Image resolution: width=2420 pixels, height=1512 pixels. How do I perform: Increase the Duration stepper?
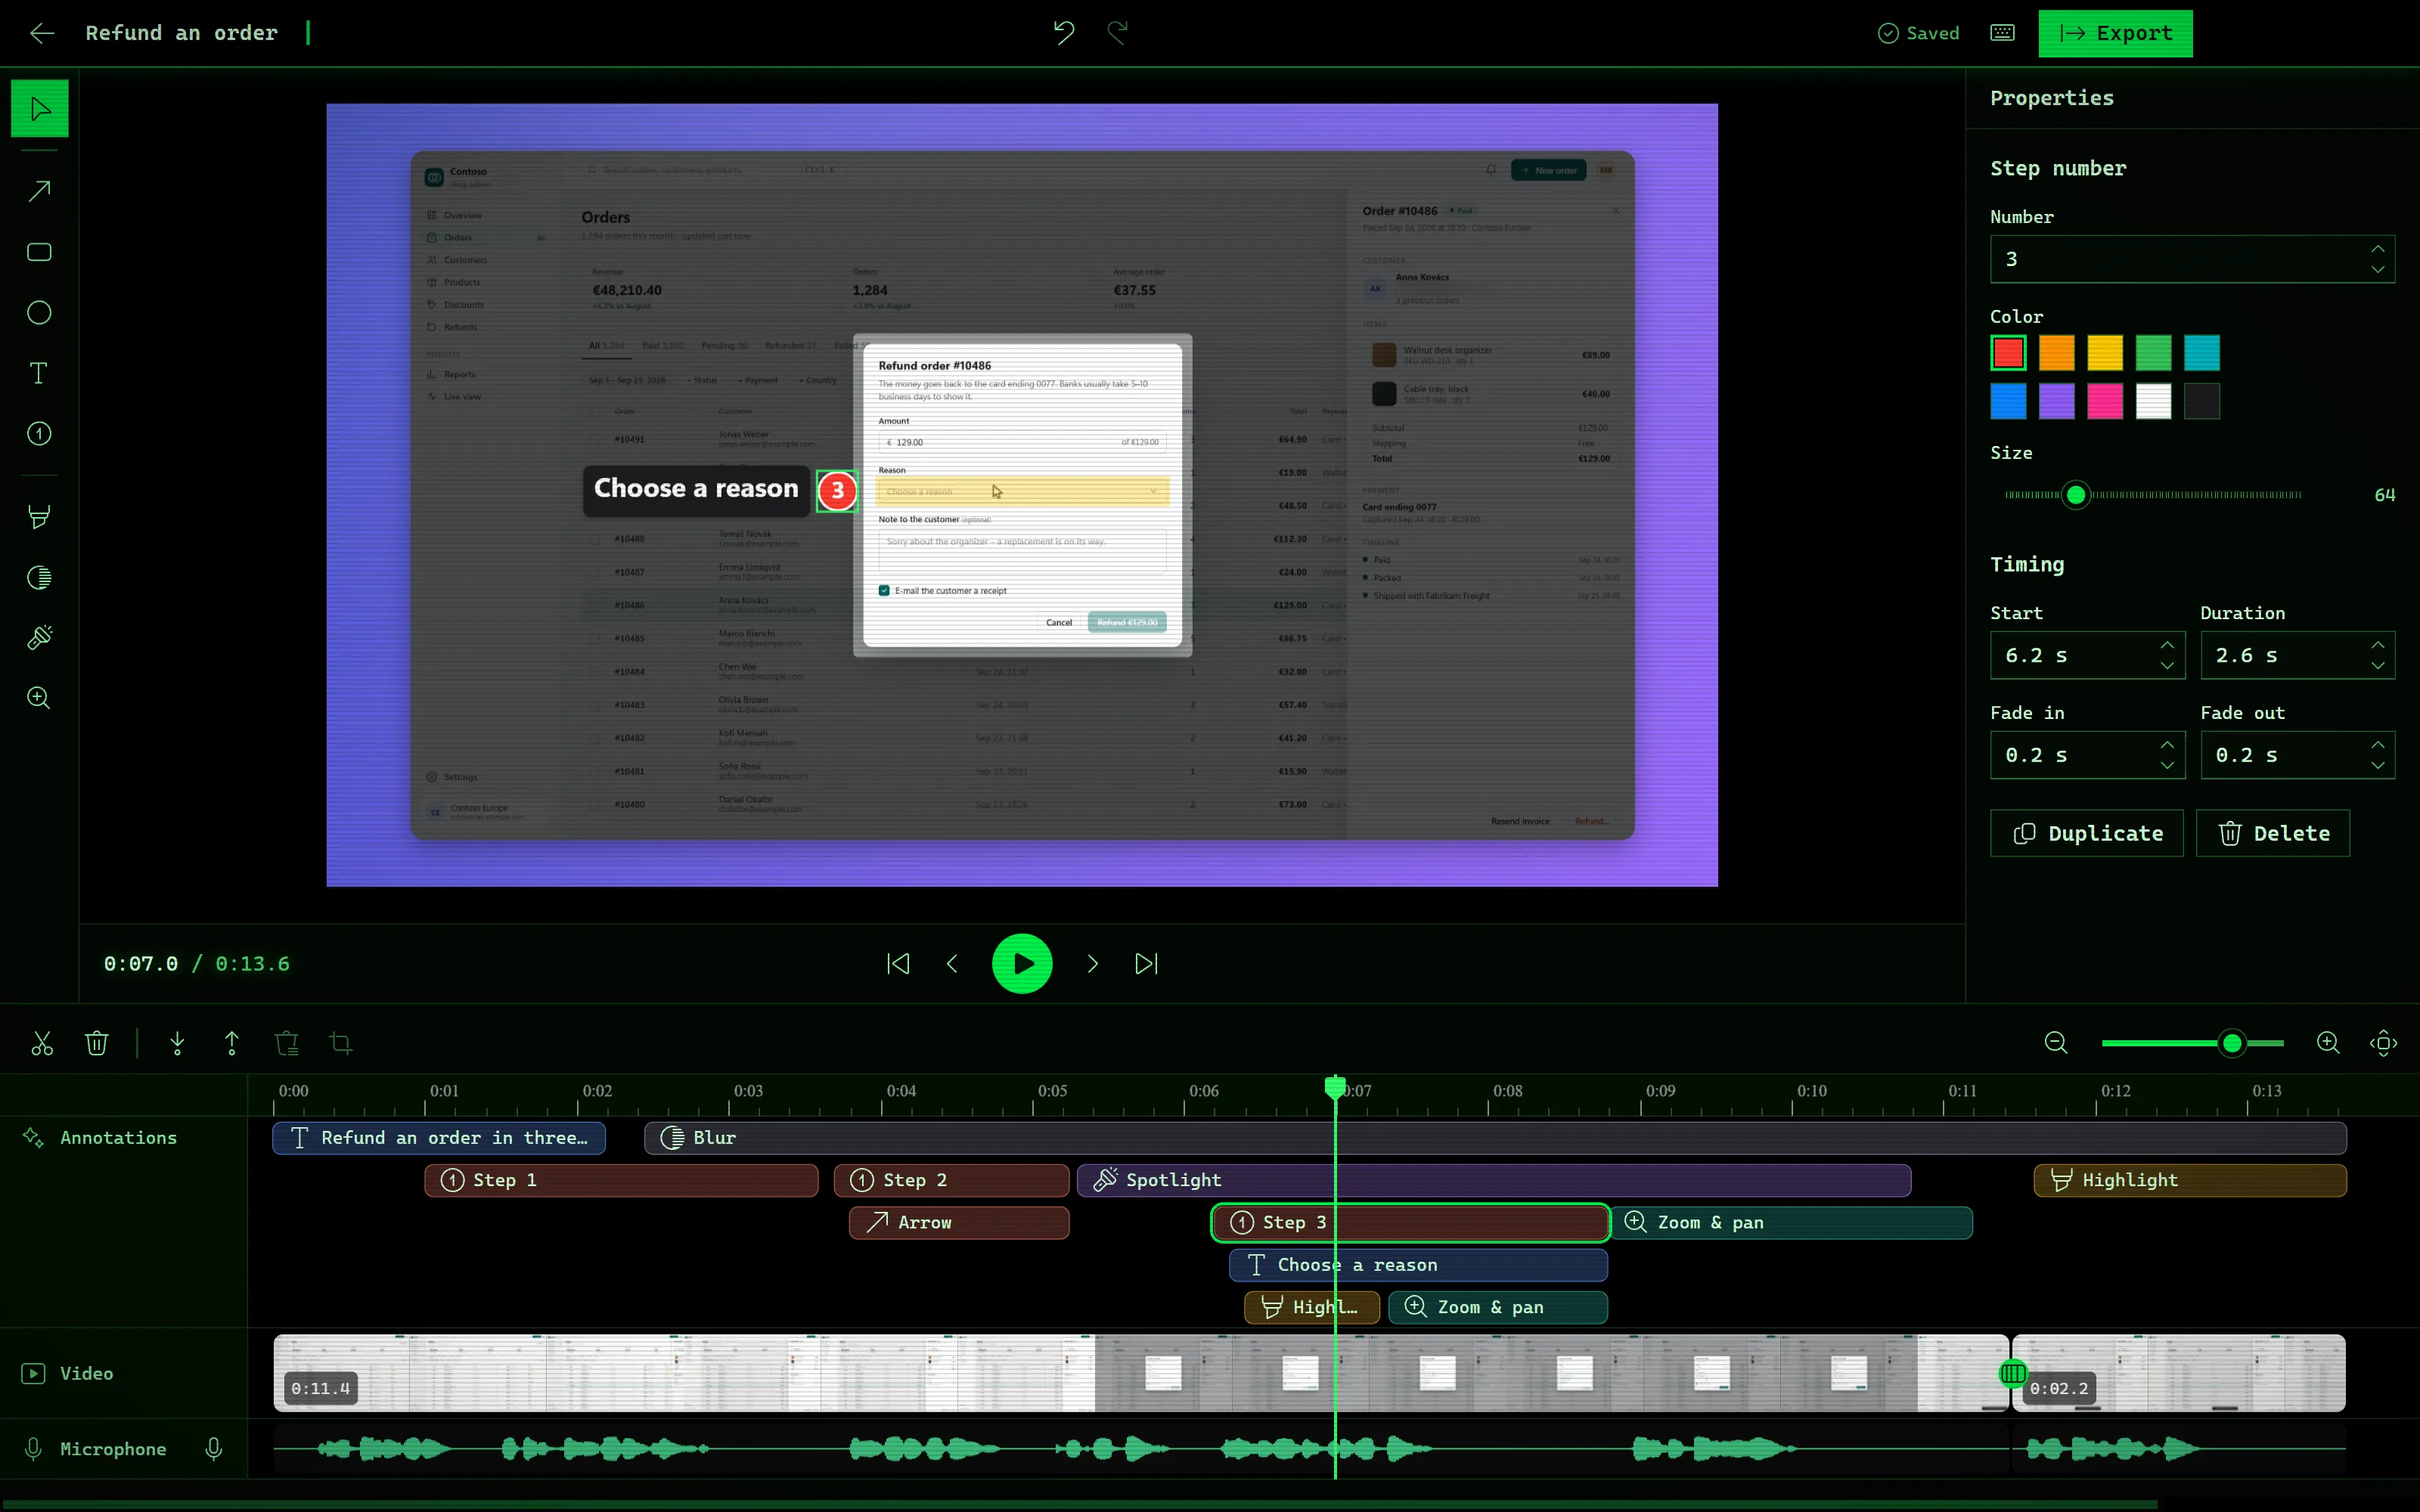[2378, 645]
